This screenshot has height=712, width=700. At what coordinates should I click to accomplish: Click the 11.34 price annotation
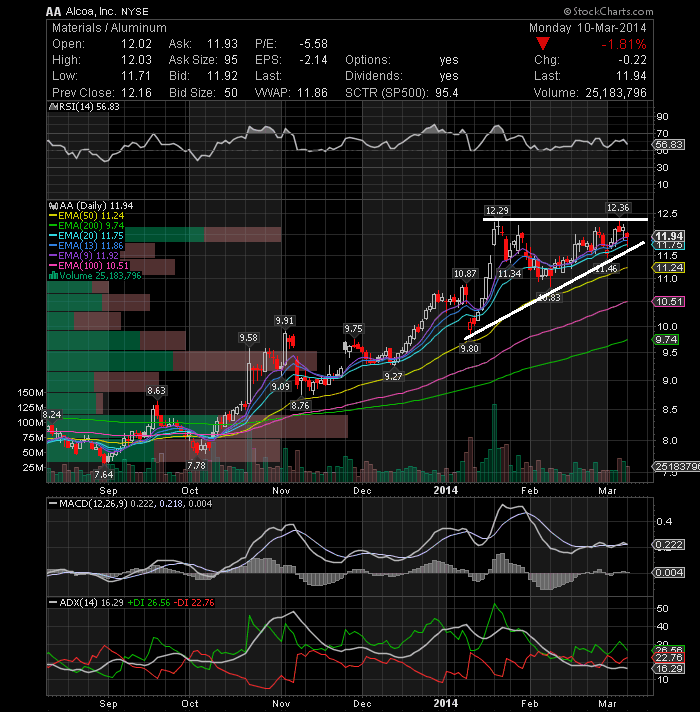[x=509, y=273]
